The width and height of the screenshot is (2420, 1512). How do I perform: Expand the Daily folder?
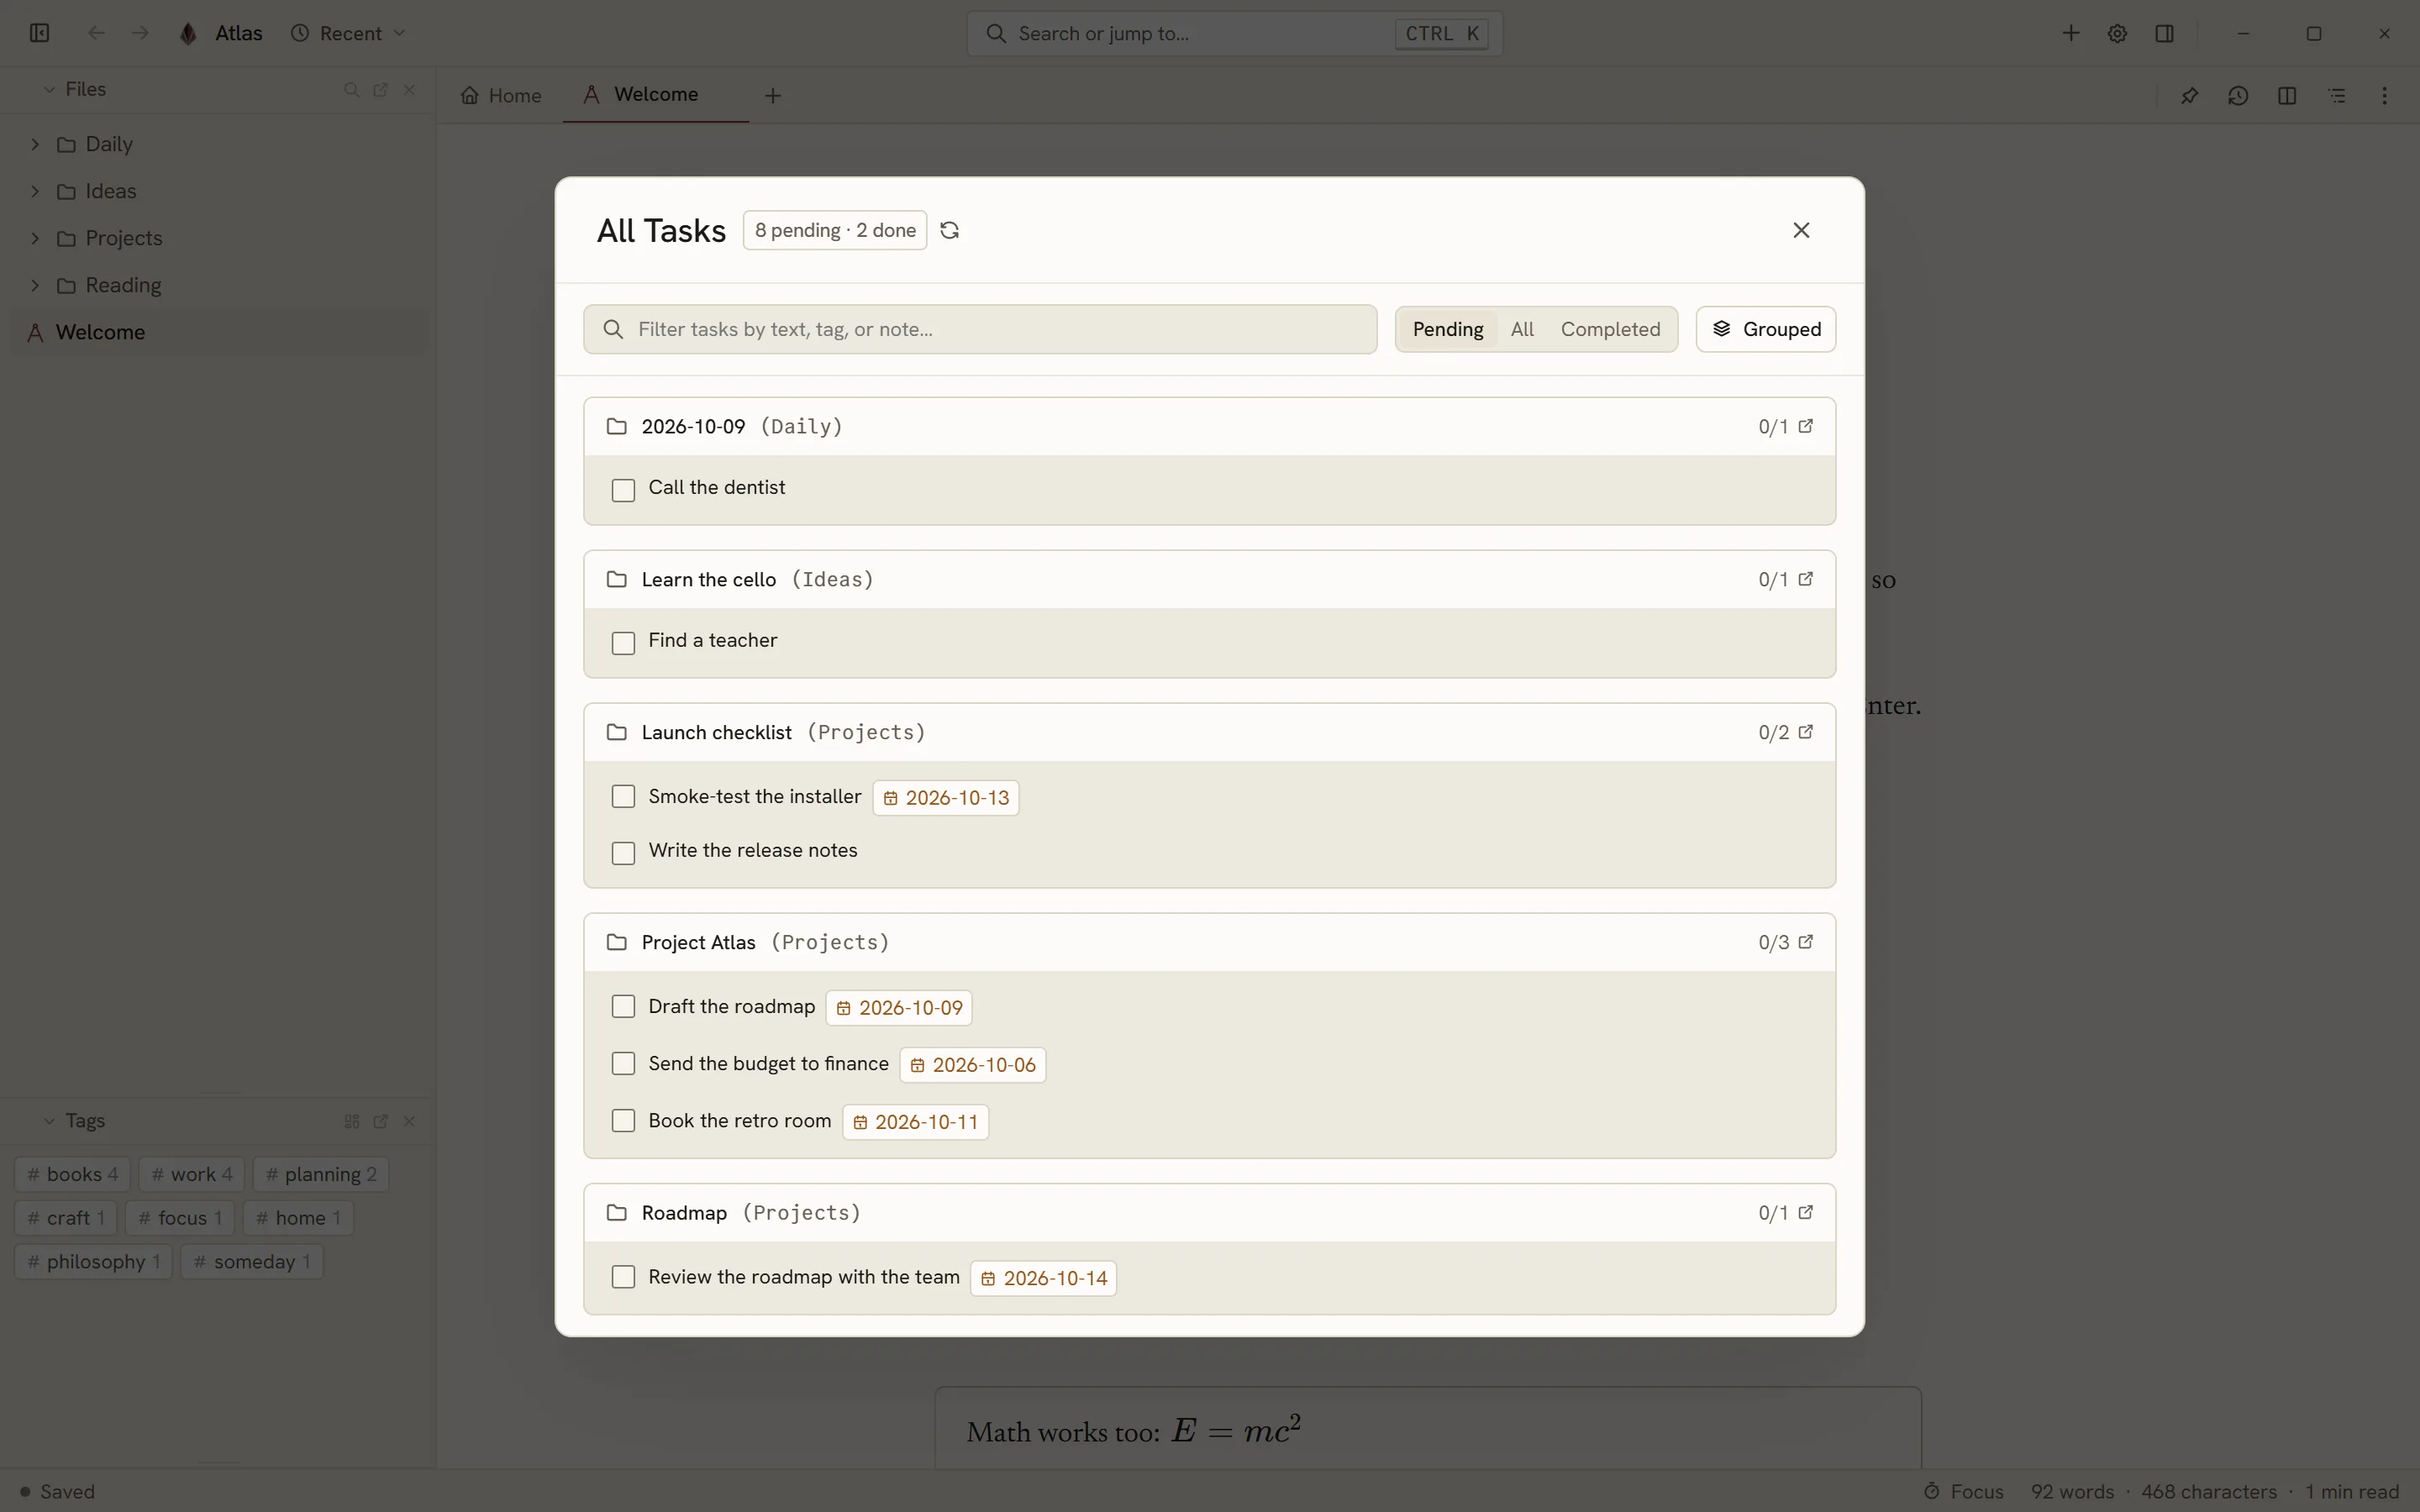tap(35, 144)
